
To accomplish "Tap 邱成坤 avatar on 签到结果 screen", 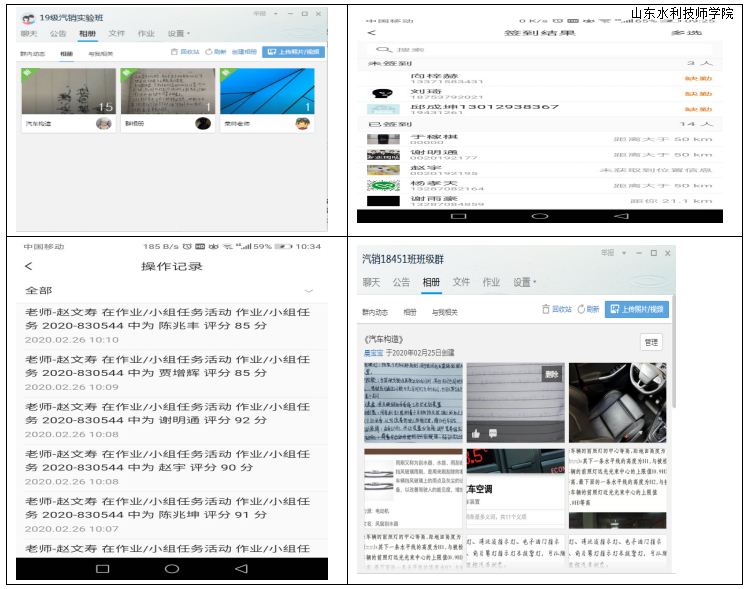I will coord(383,109).
